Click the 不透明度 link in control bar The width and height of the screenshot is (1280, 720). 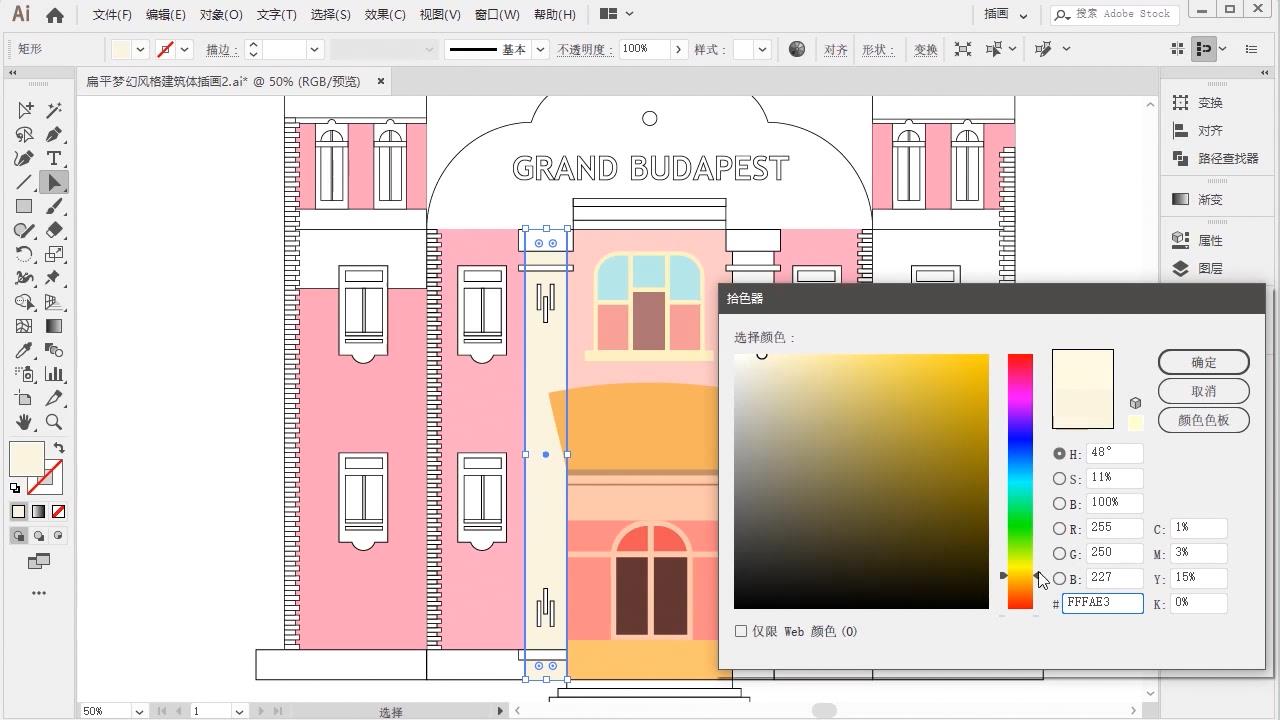click(x=585, y=49)
